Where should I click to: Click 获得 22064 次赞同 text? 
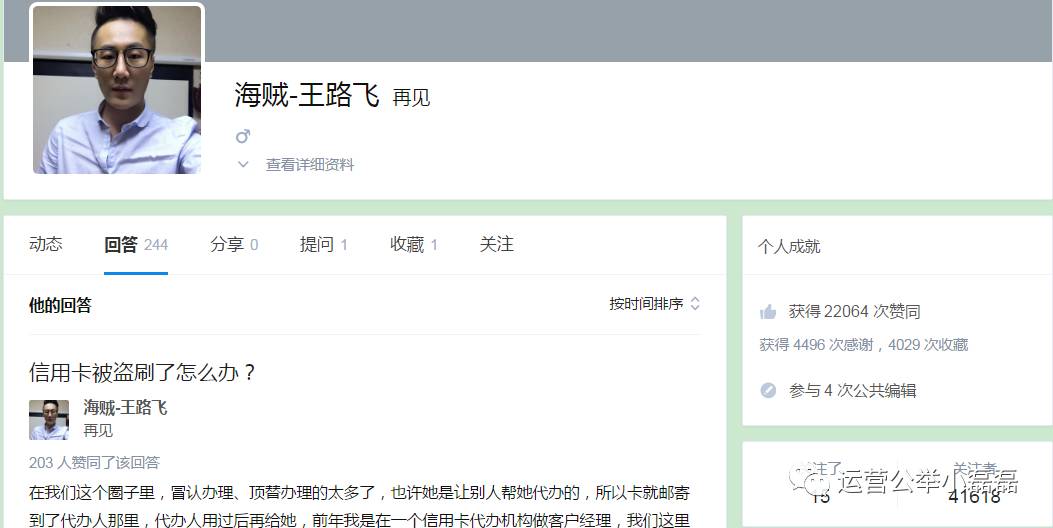pyautogui.click(x=854, y=312)
